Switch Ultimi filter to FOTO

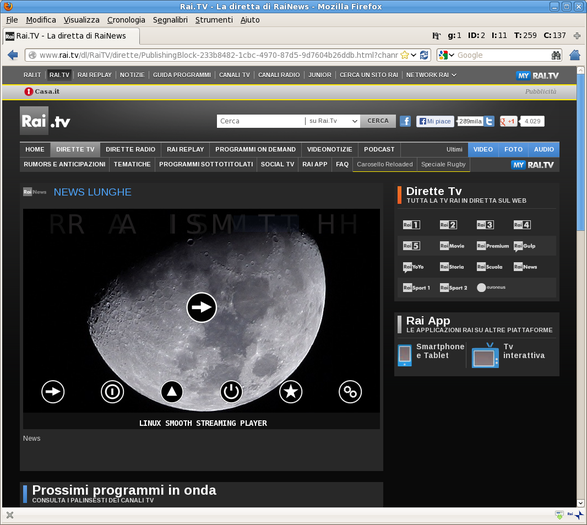513,149
